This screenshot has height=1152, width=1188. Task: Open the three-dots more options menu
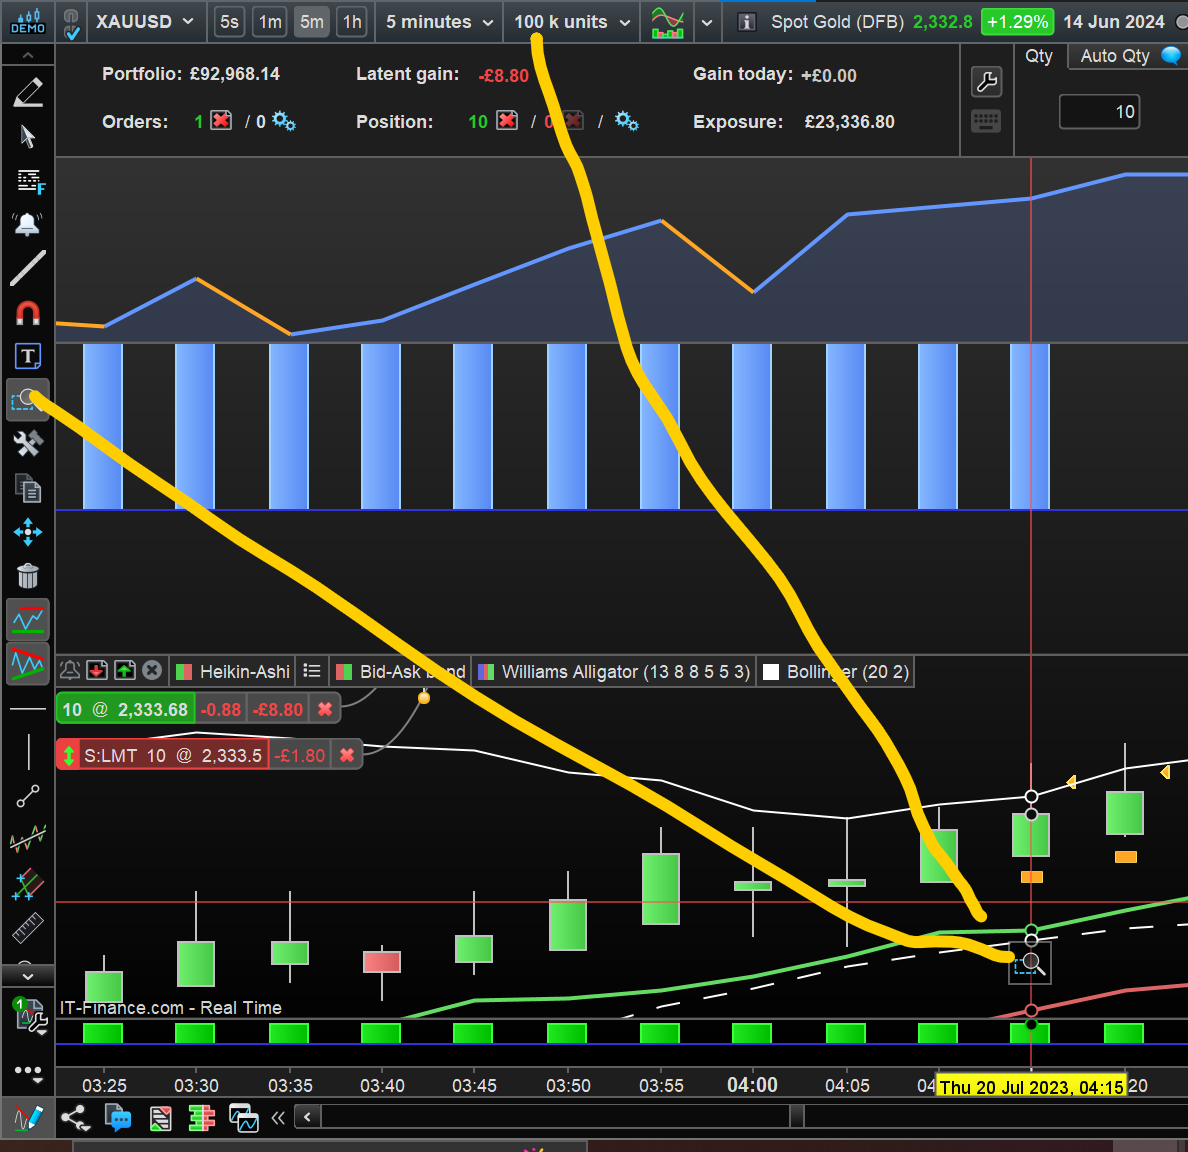click(x=28, y=1071)
